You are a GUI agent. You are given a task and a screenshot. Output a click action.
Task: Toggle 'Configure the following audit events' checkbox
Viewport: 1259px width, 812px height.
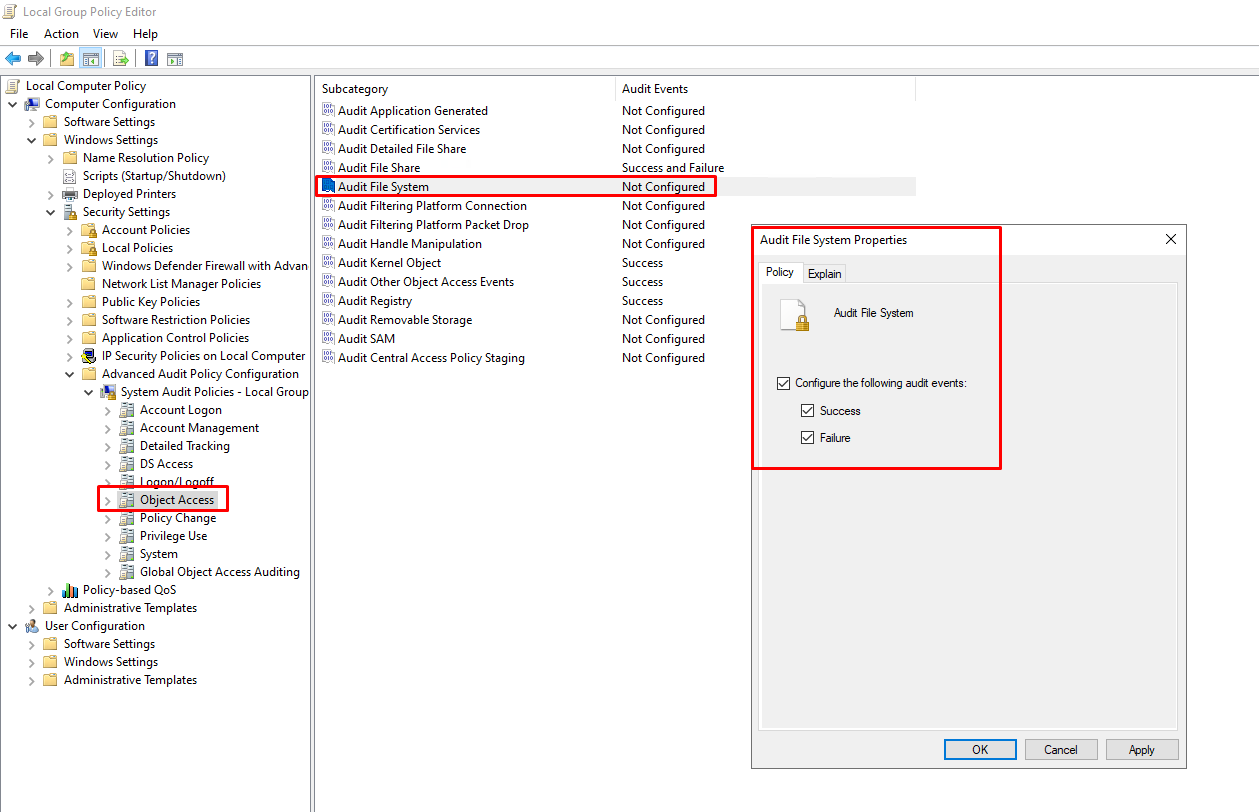[x=783, y=383]
